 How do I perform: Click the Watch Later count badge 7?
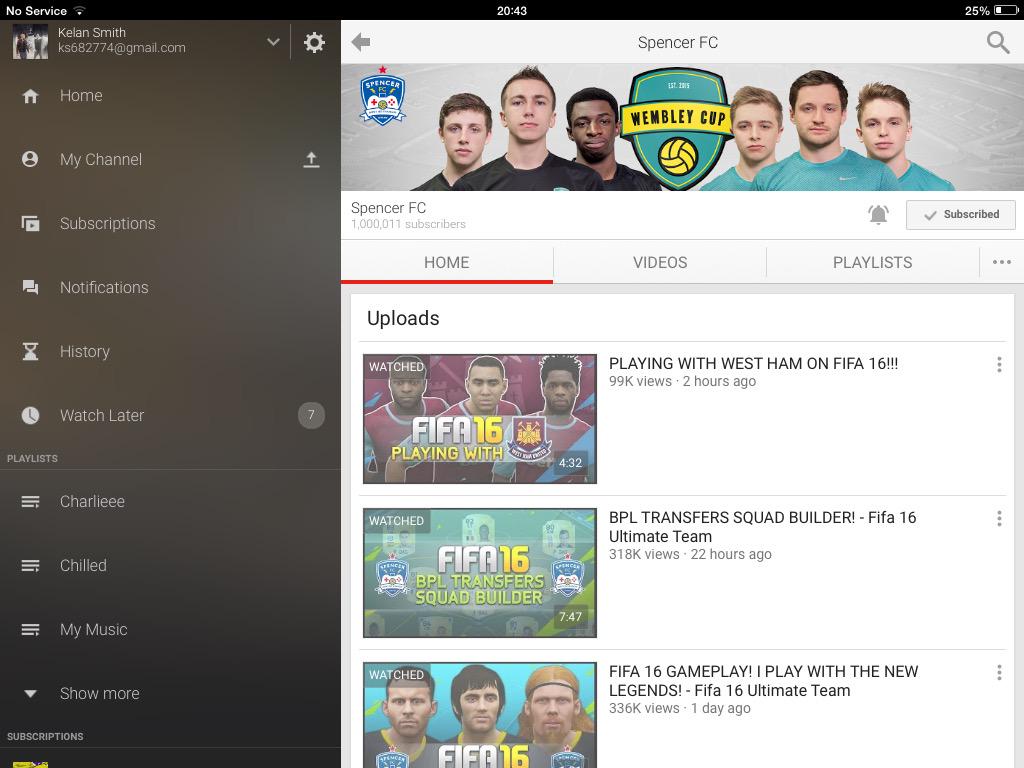[312, 415]
